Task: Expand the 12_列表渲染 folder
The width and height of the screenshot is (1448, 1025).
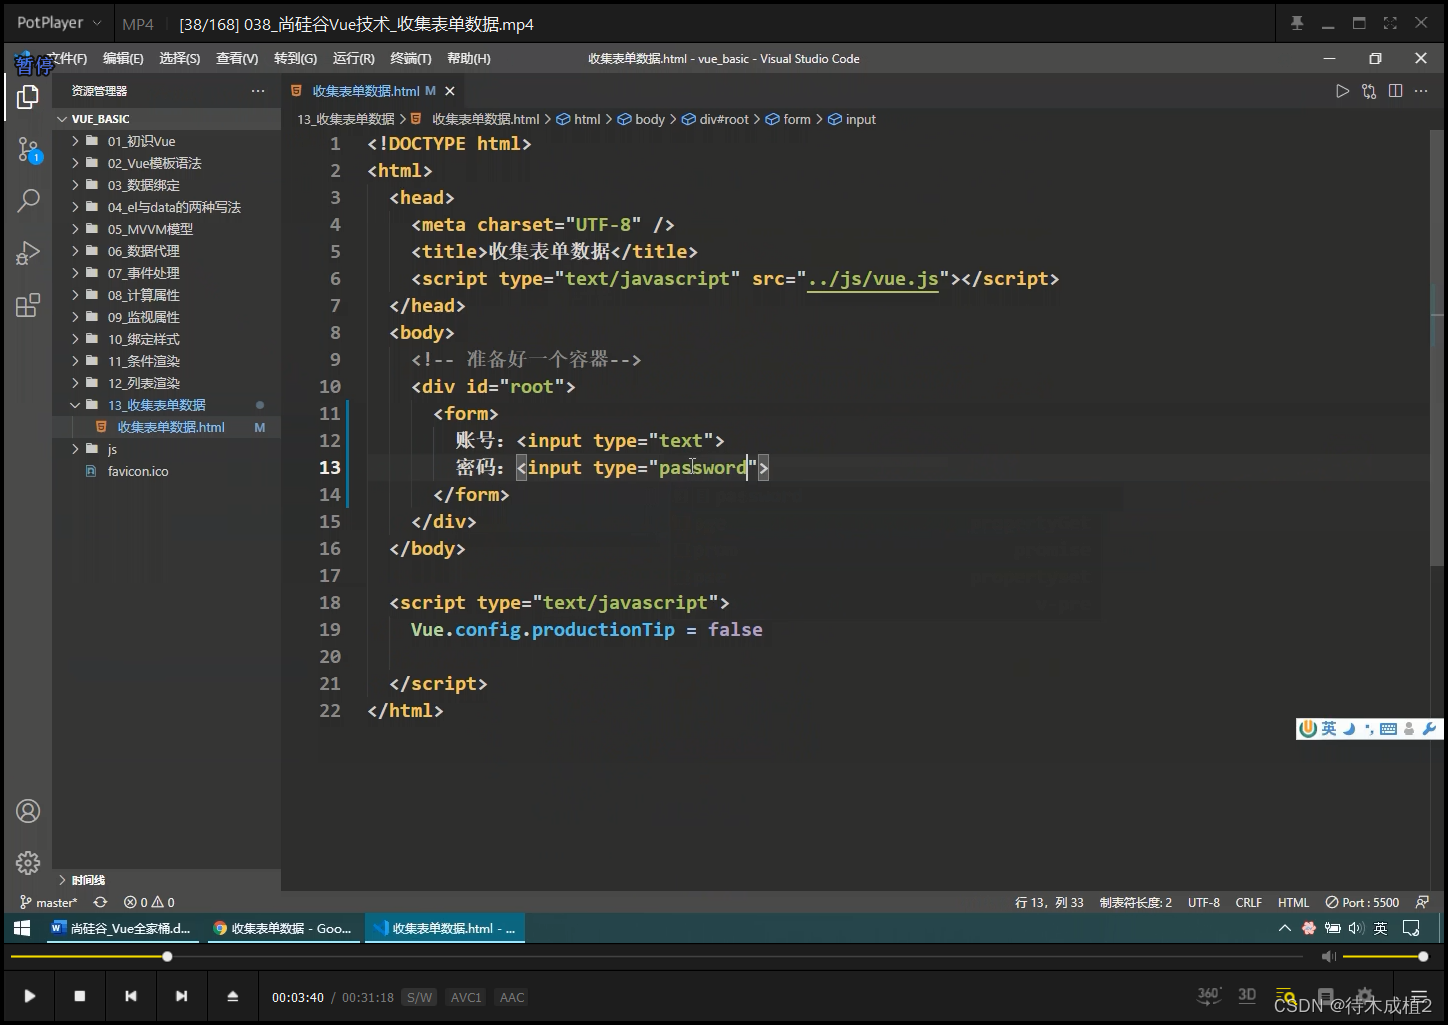Action: (74, 383)
